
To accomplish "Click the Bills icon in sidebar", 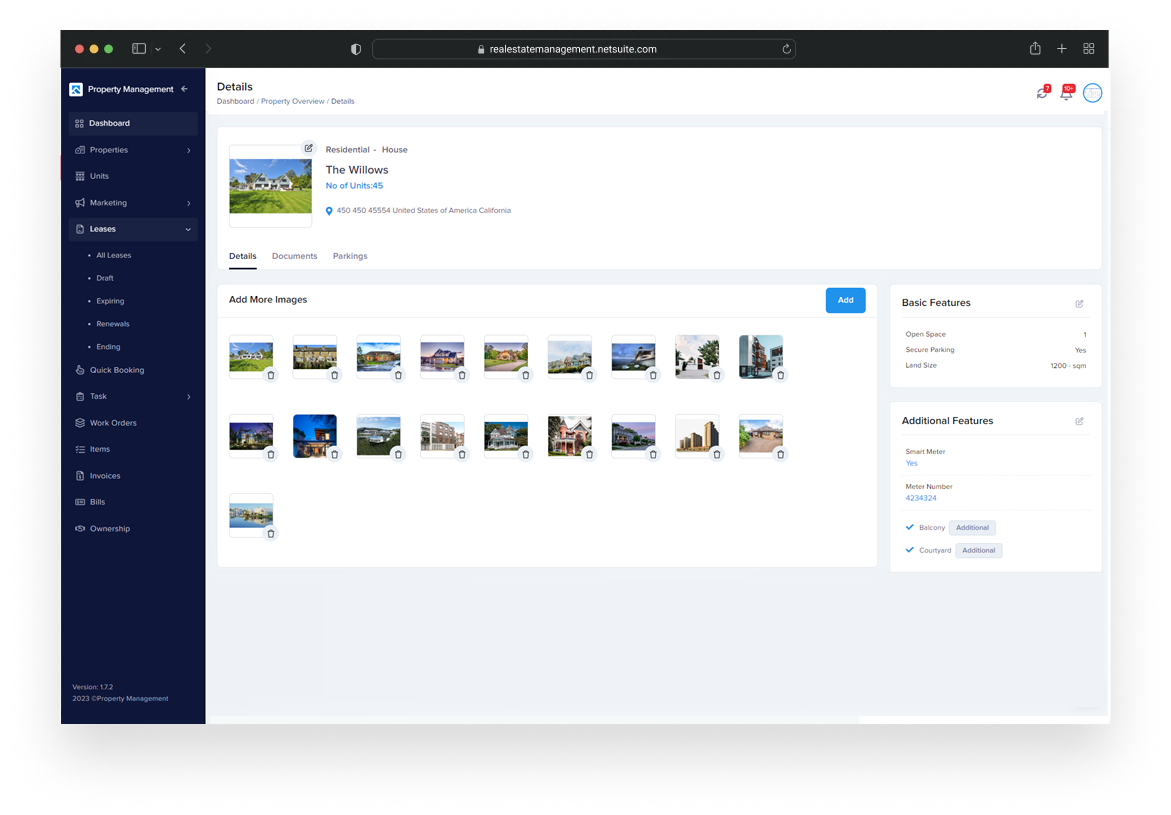I will tap(80, 502).
